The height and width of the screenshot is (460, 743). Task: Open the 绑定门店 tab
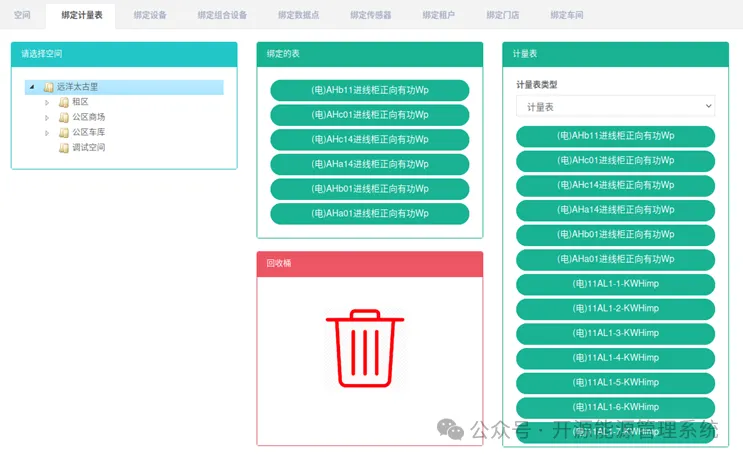[503, 15]
